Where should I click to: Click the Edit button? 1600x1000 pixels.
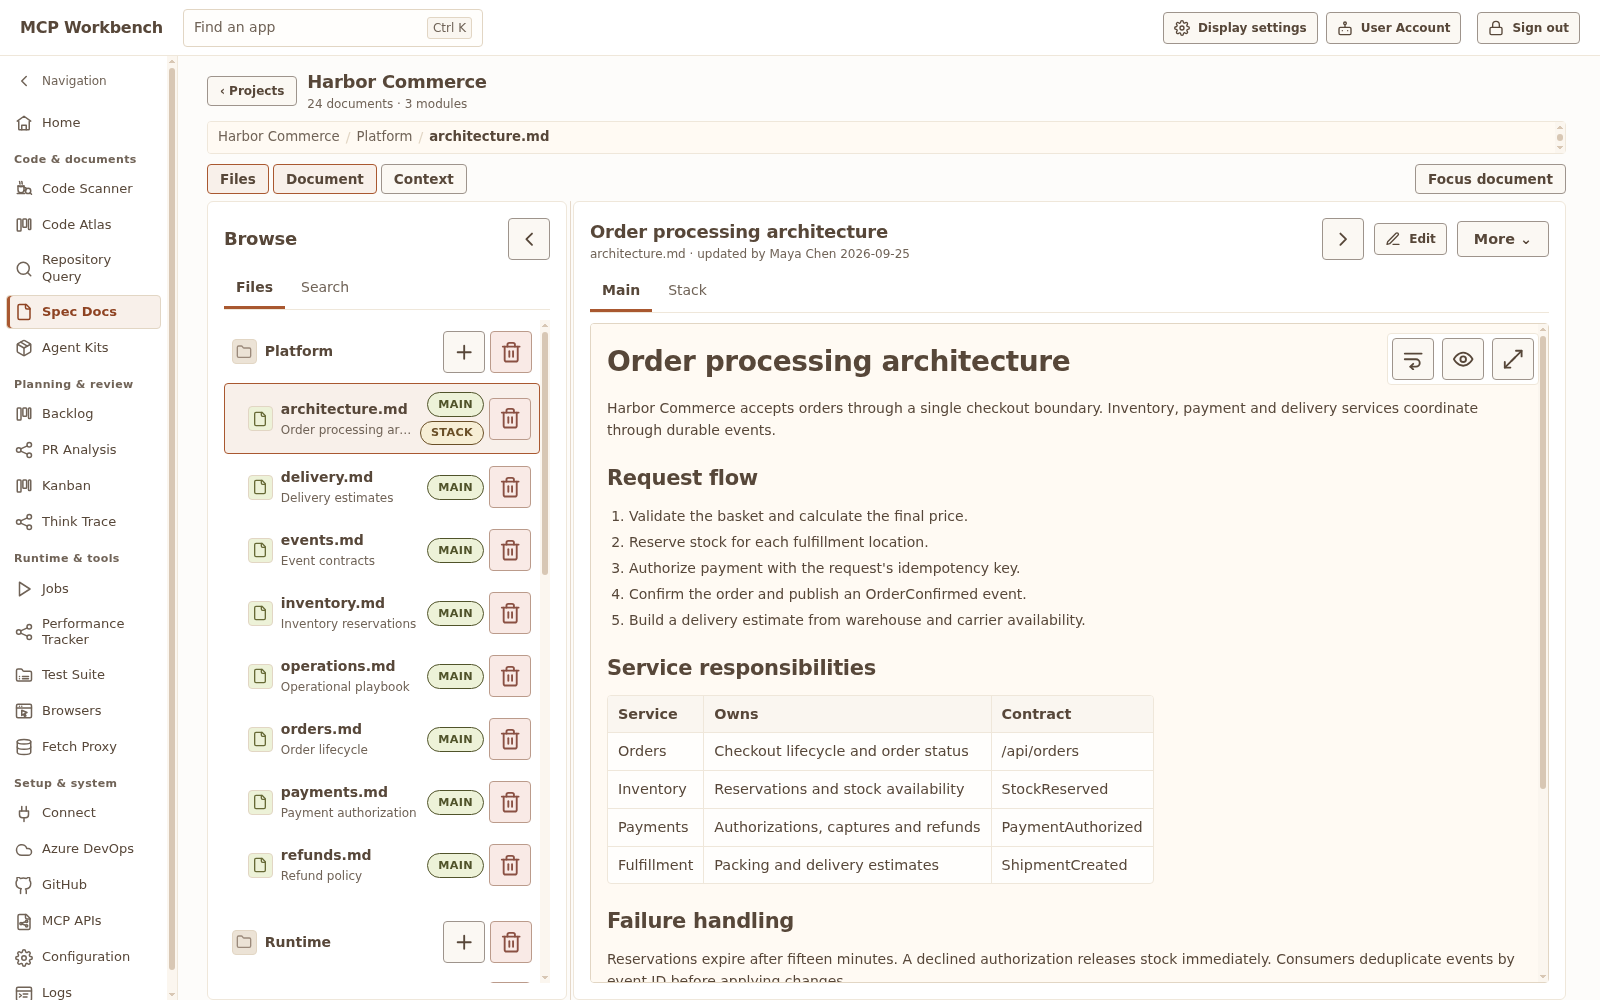[1410, 239]
